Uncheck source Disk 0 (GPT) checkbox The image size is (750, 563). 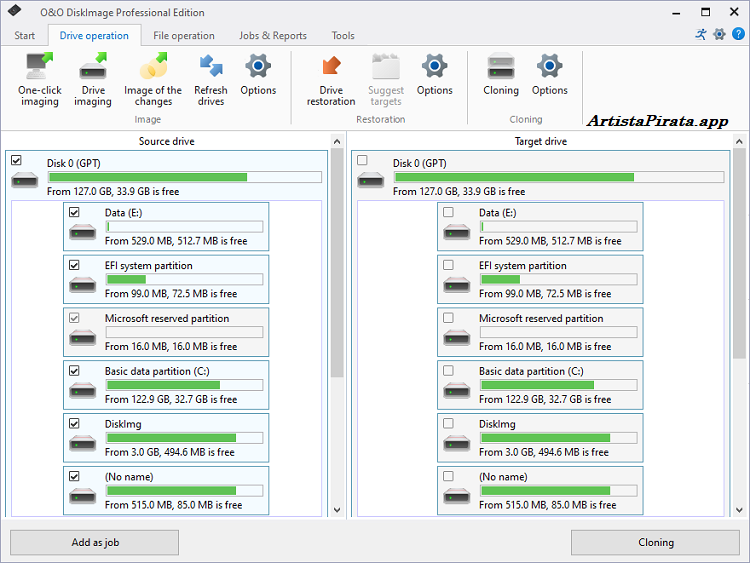coord(16,160)
